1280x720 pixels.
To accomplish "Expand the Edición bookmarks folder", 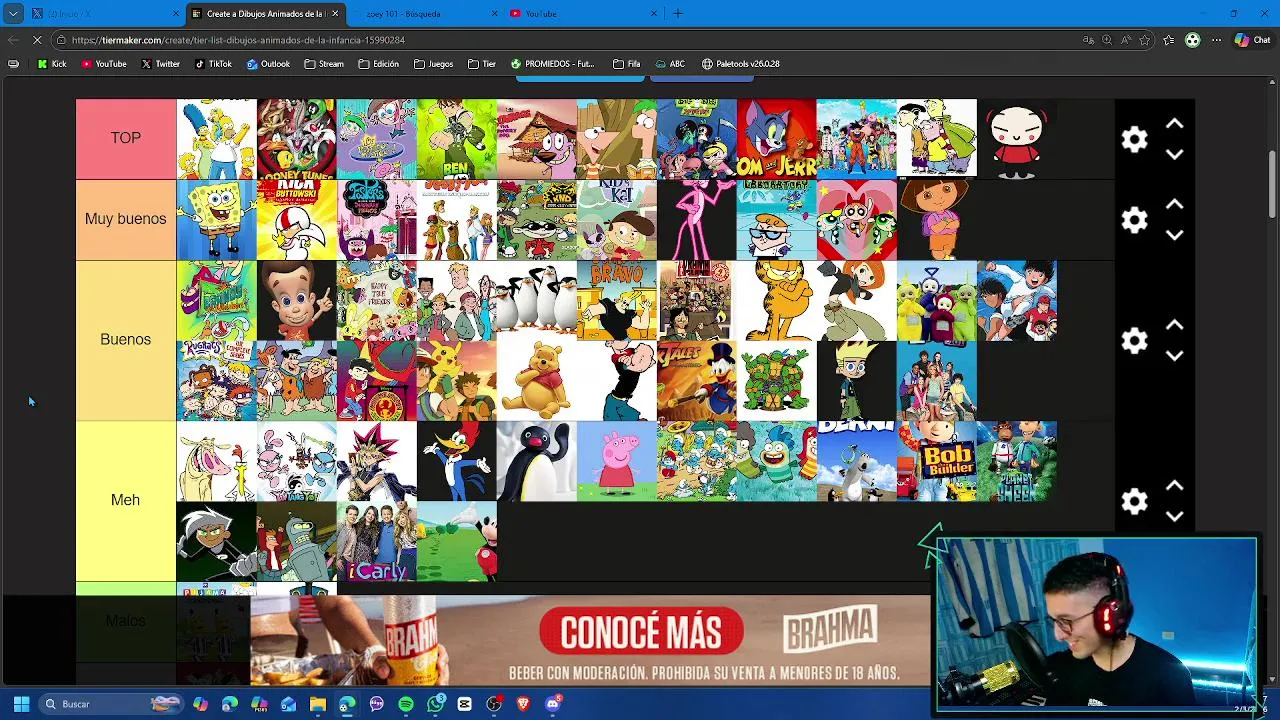I will pyautogui.click(x=379, y=64).
